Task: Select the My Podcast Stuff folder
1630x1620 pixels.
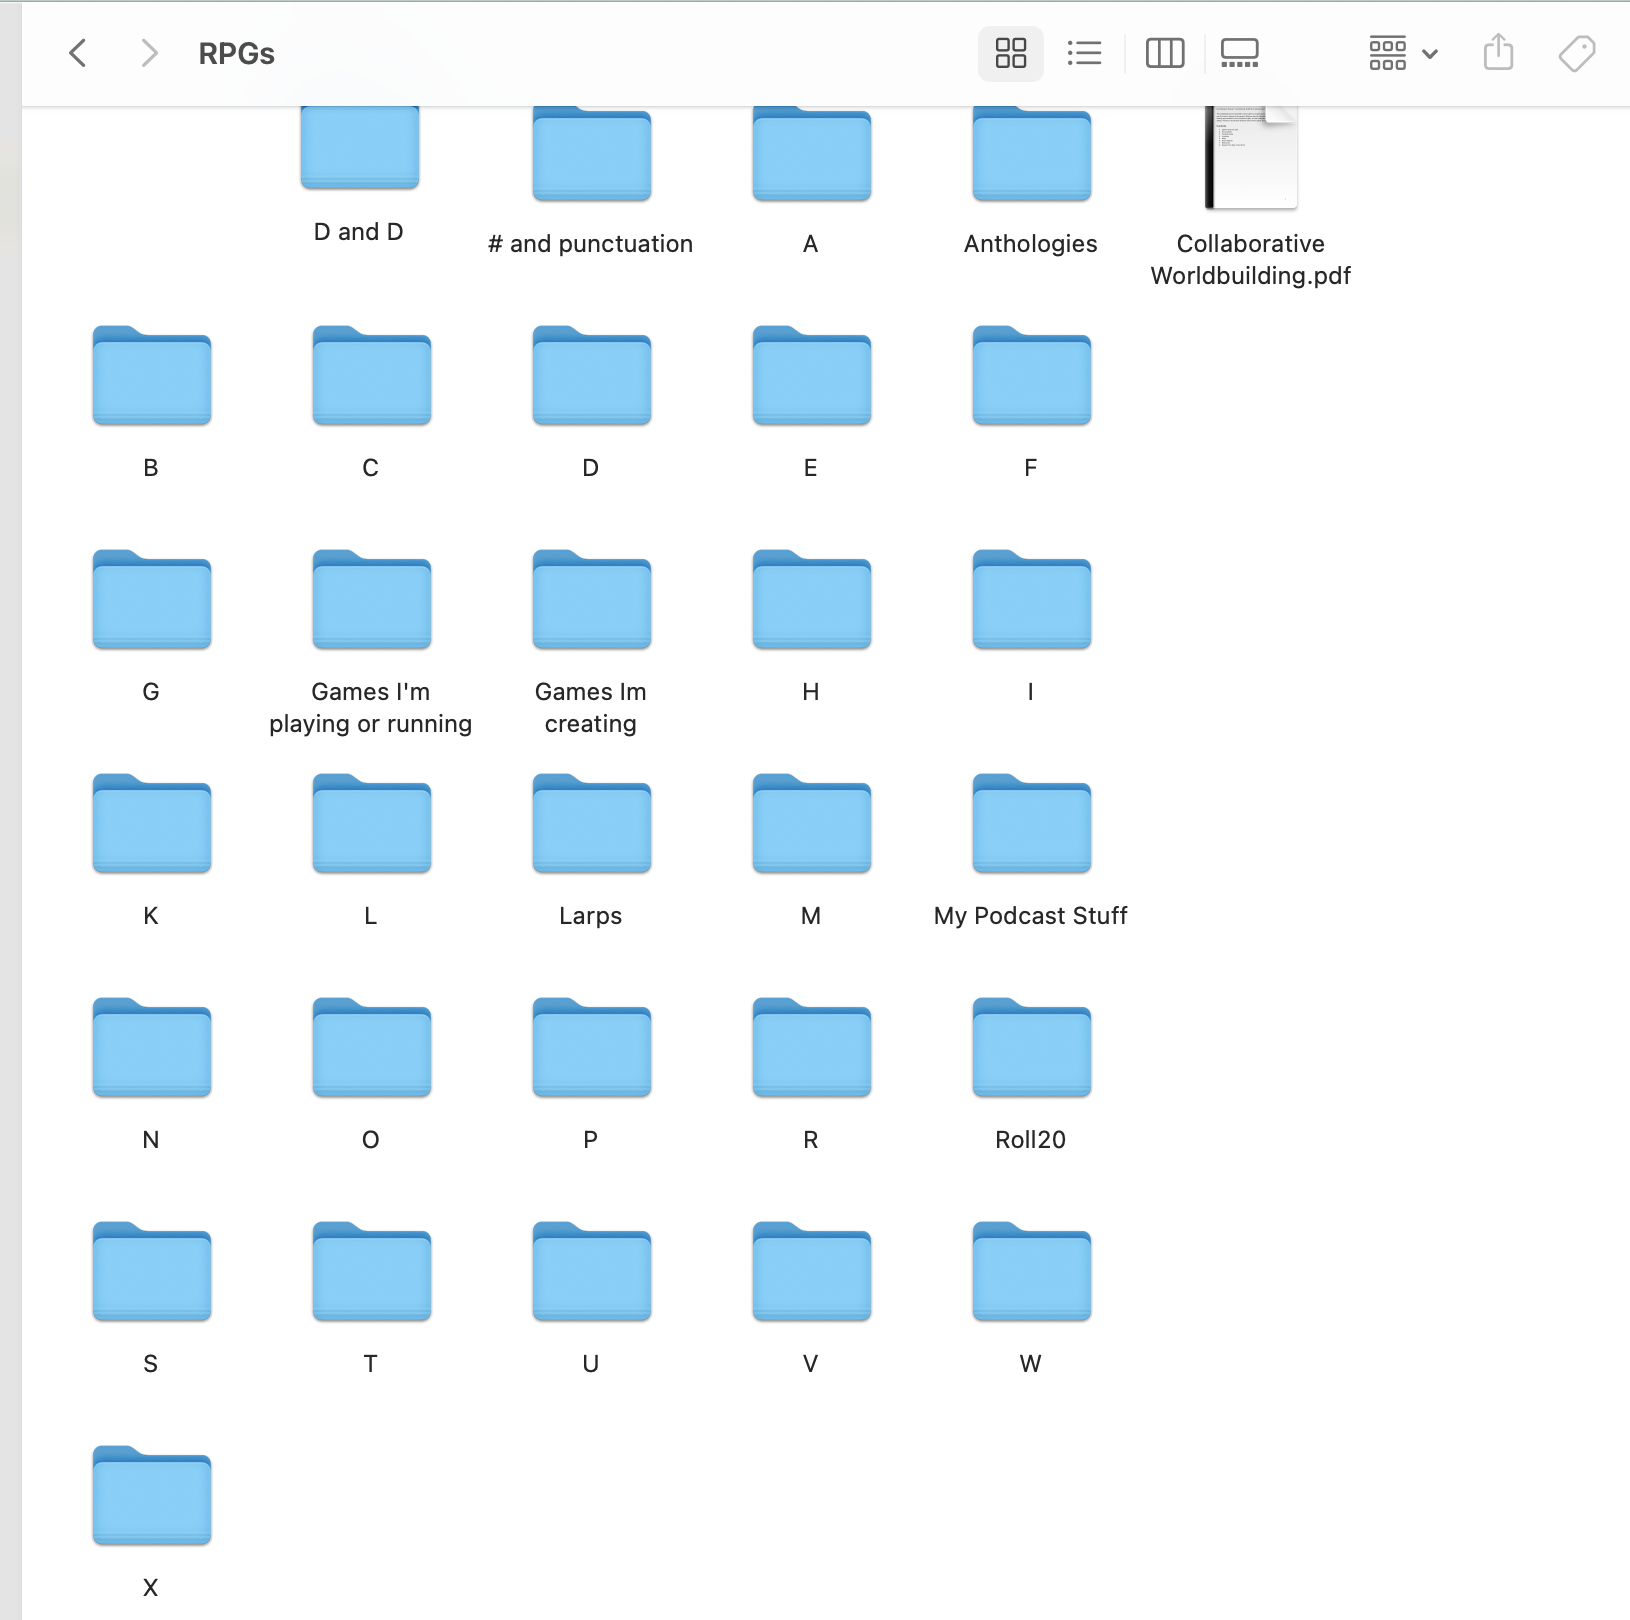Action: (x=1031, y=824)
